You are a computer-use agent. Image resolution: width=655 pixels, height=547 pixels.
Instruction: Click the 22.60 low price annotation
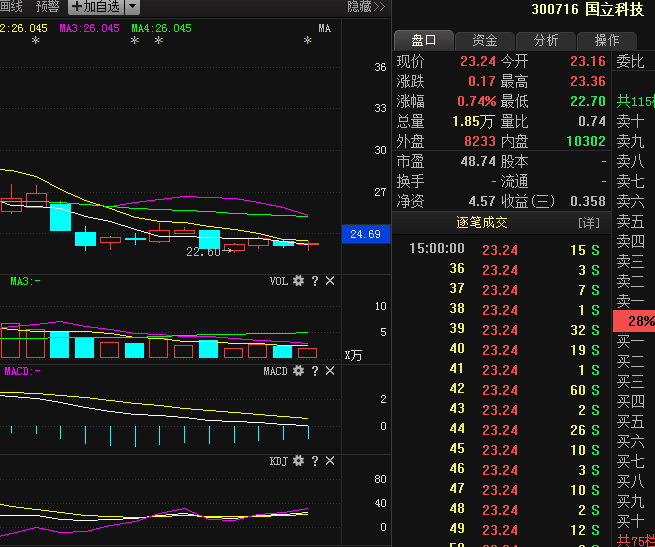[203, 252]
